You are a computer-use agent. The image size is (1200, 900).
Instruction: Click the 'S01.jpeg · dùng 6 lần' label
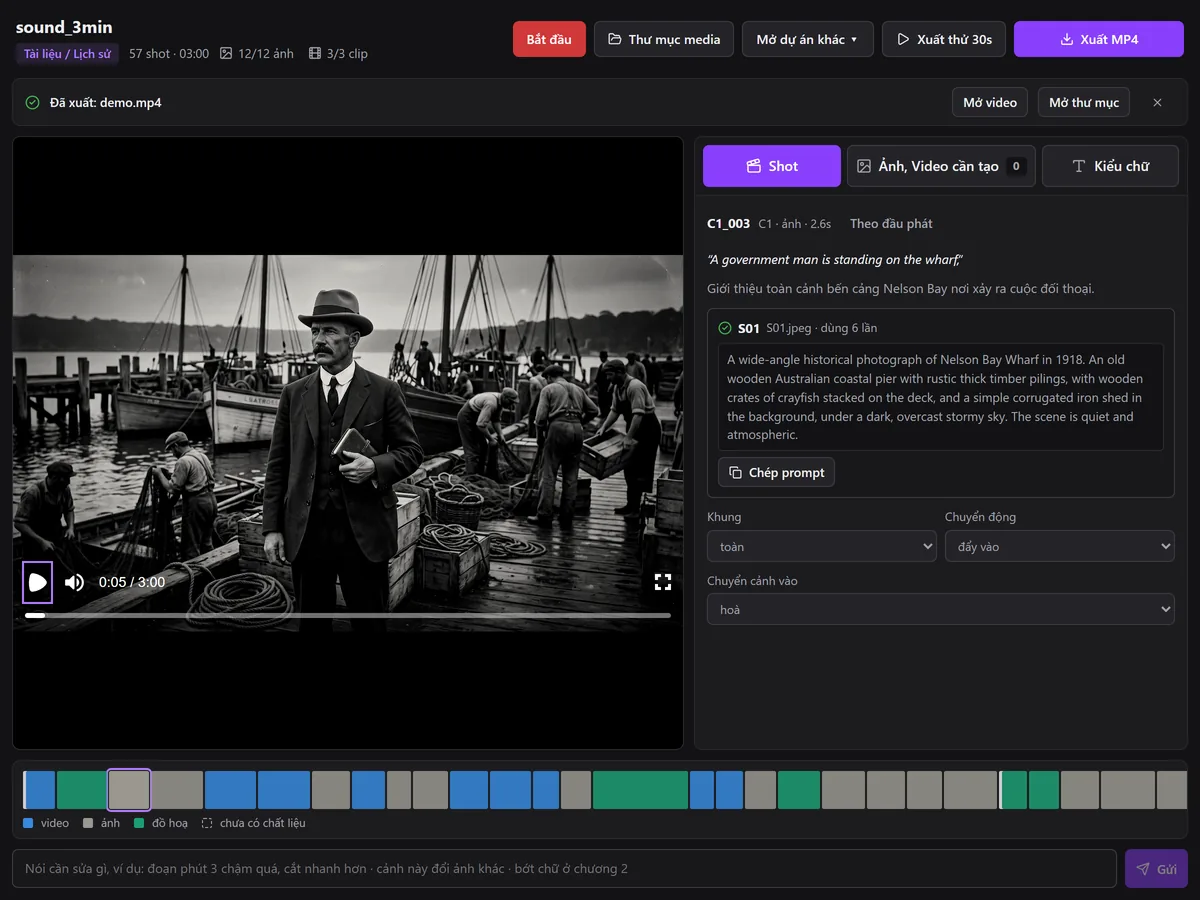(x=821, y=328)
